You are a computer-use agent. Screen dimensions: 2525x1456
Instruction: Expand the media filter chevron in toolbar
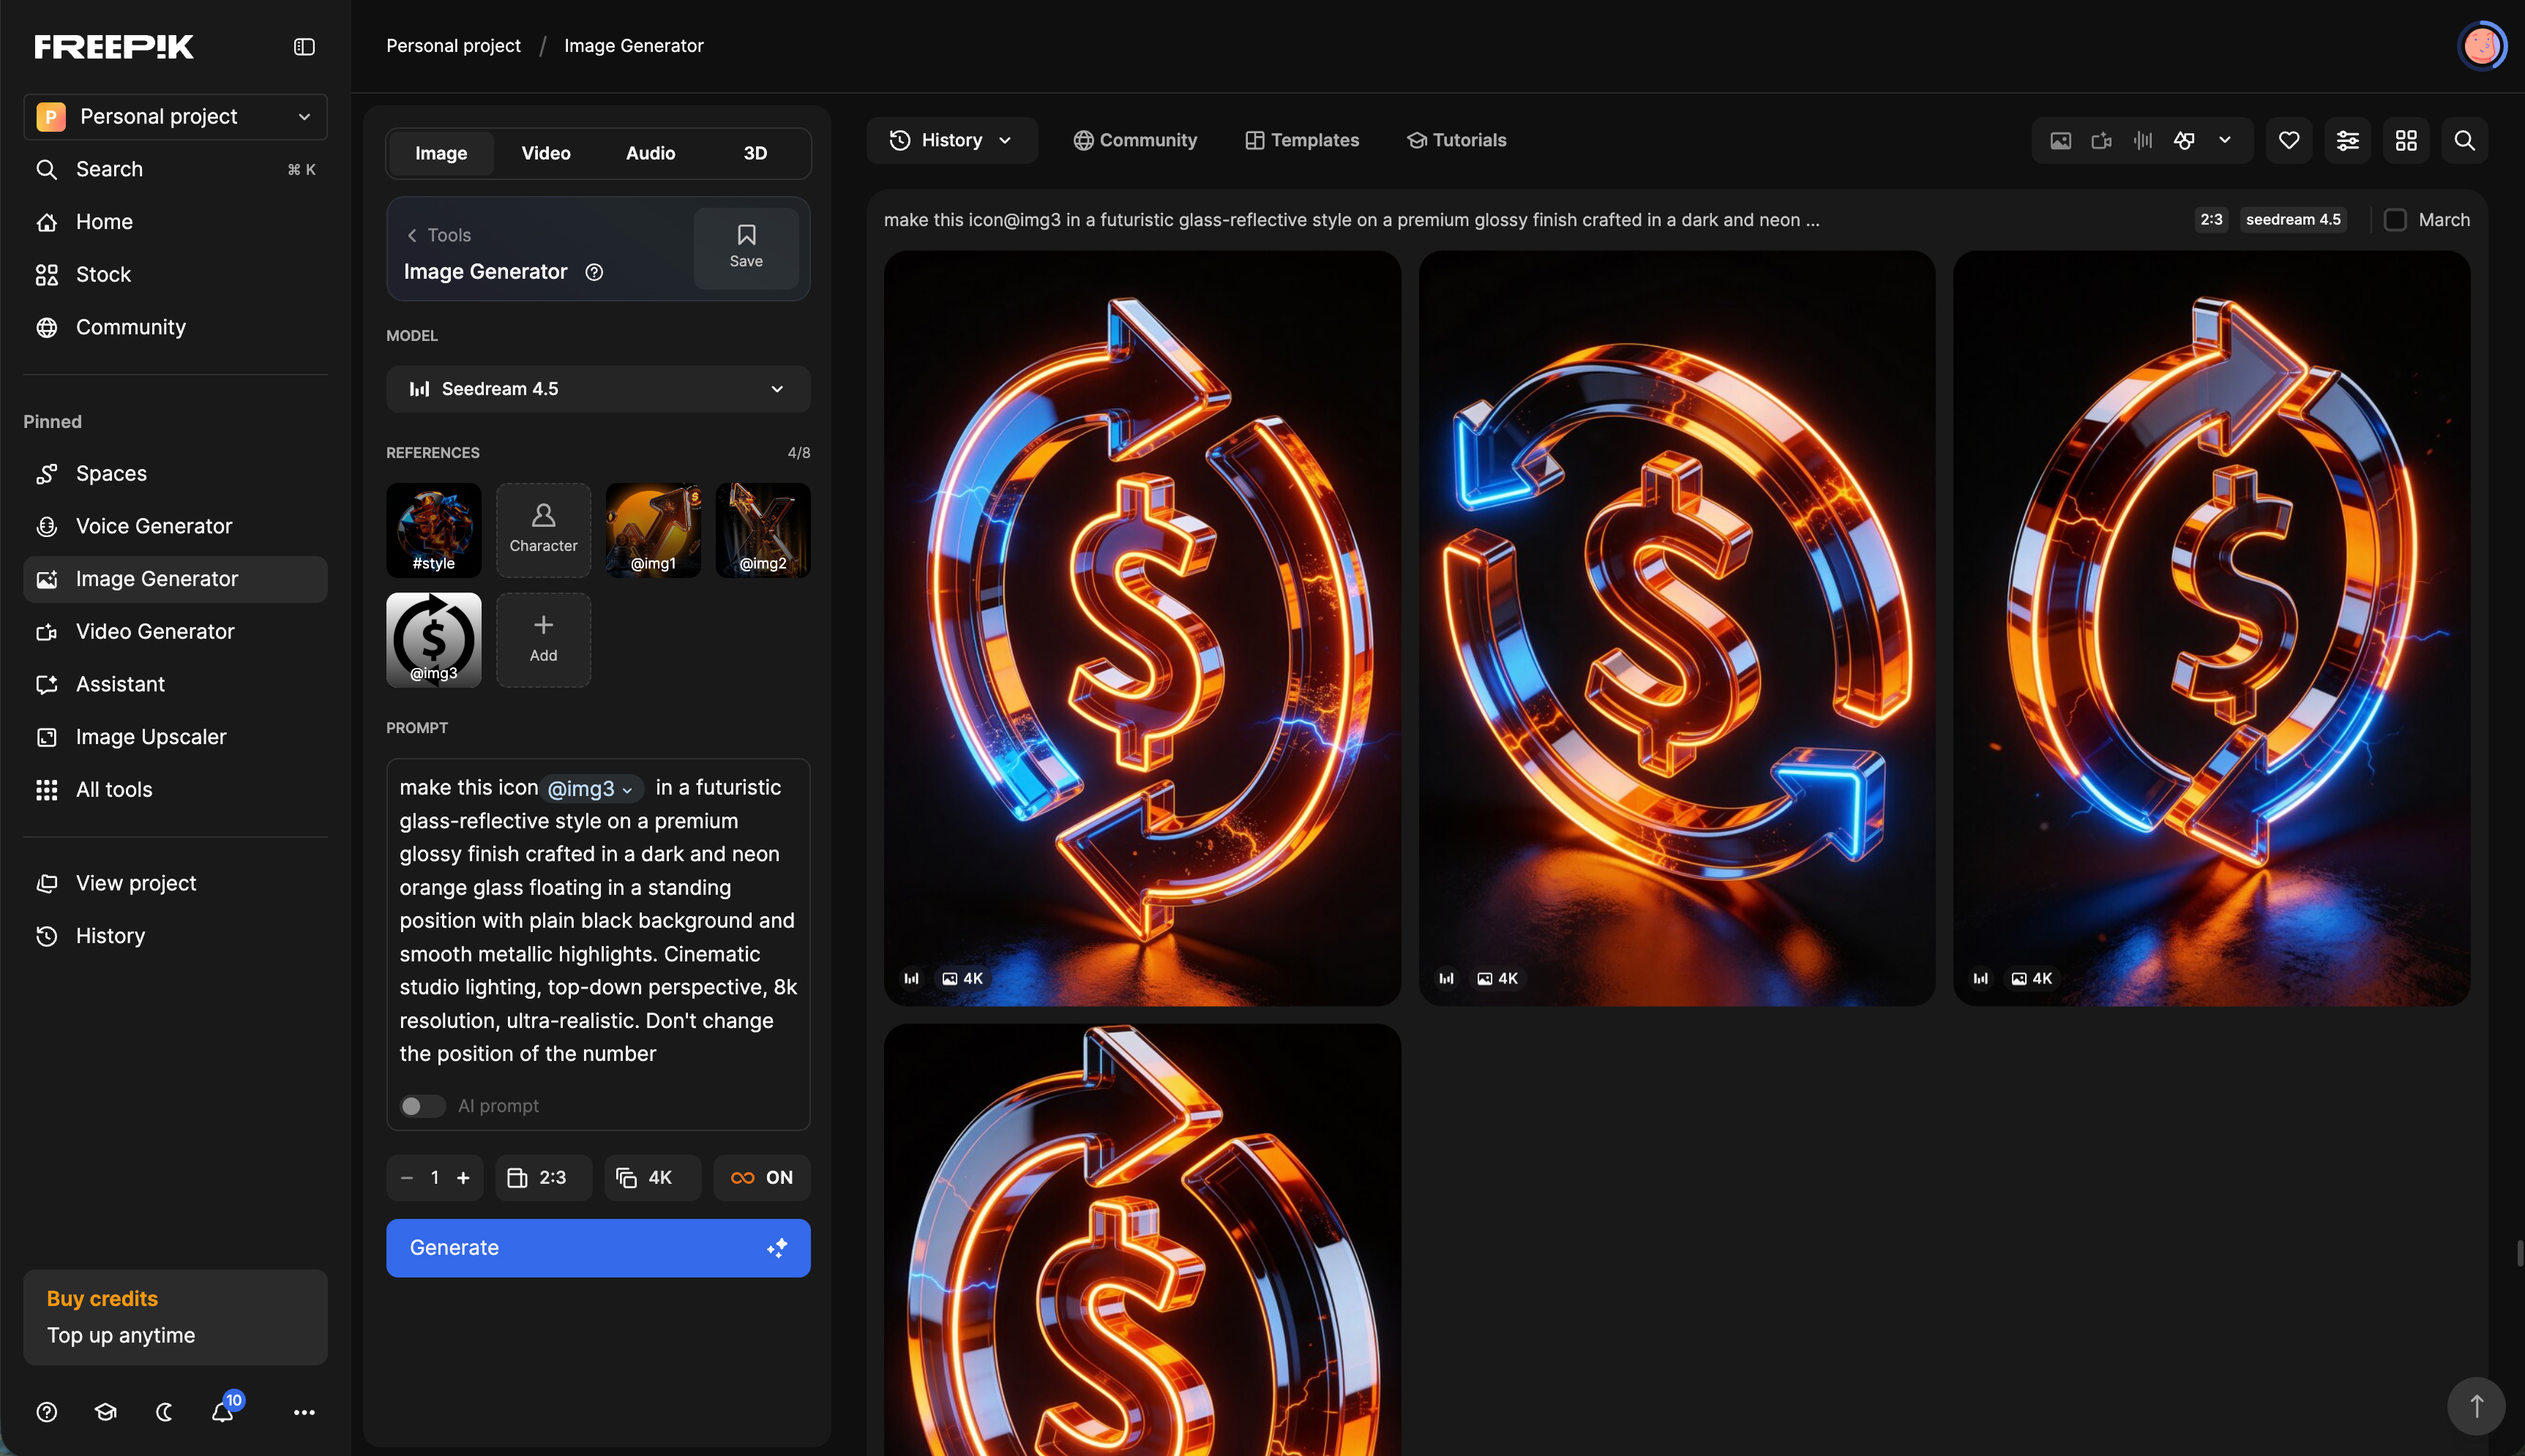2224,140
